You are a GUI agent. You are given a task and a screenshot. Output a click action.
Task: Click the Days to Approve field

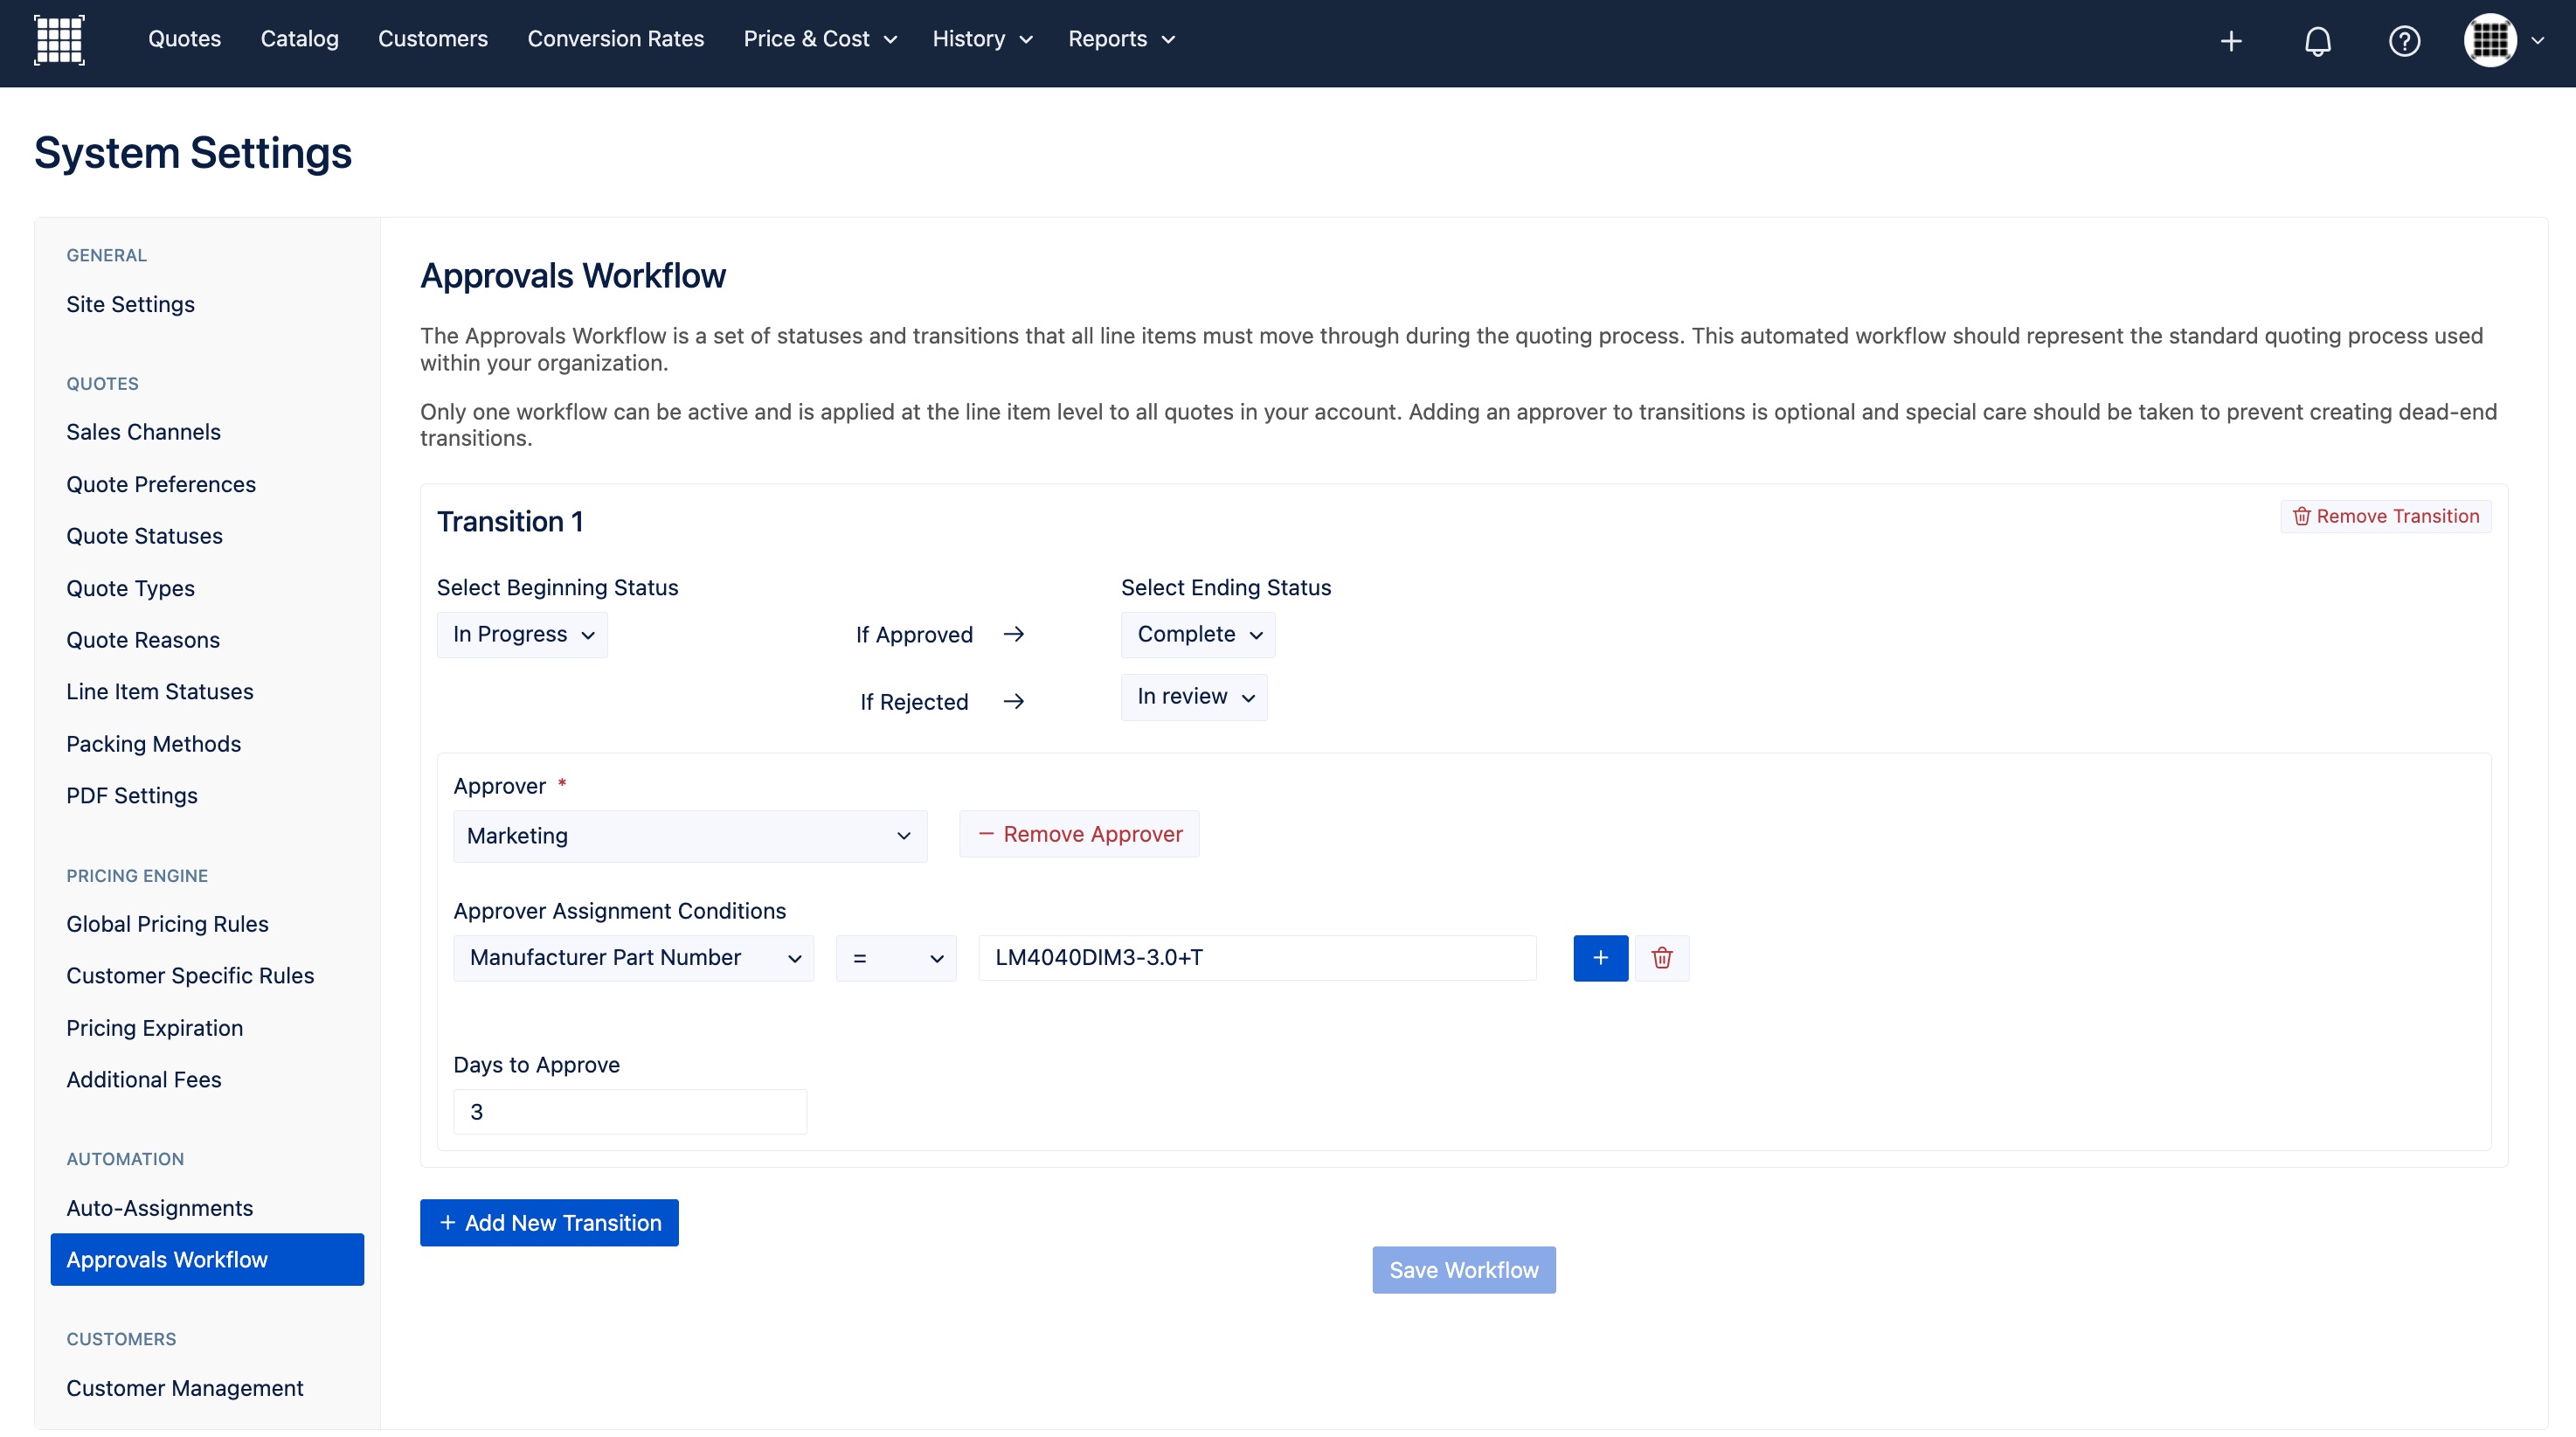[630, 1112]
